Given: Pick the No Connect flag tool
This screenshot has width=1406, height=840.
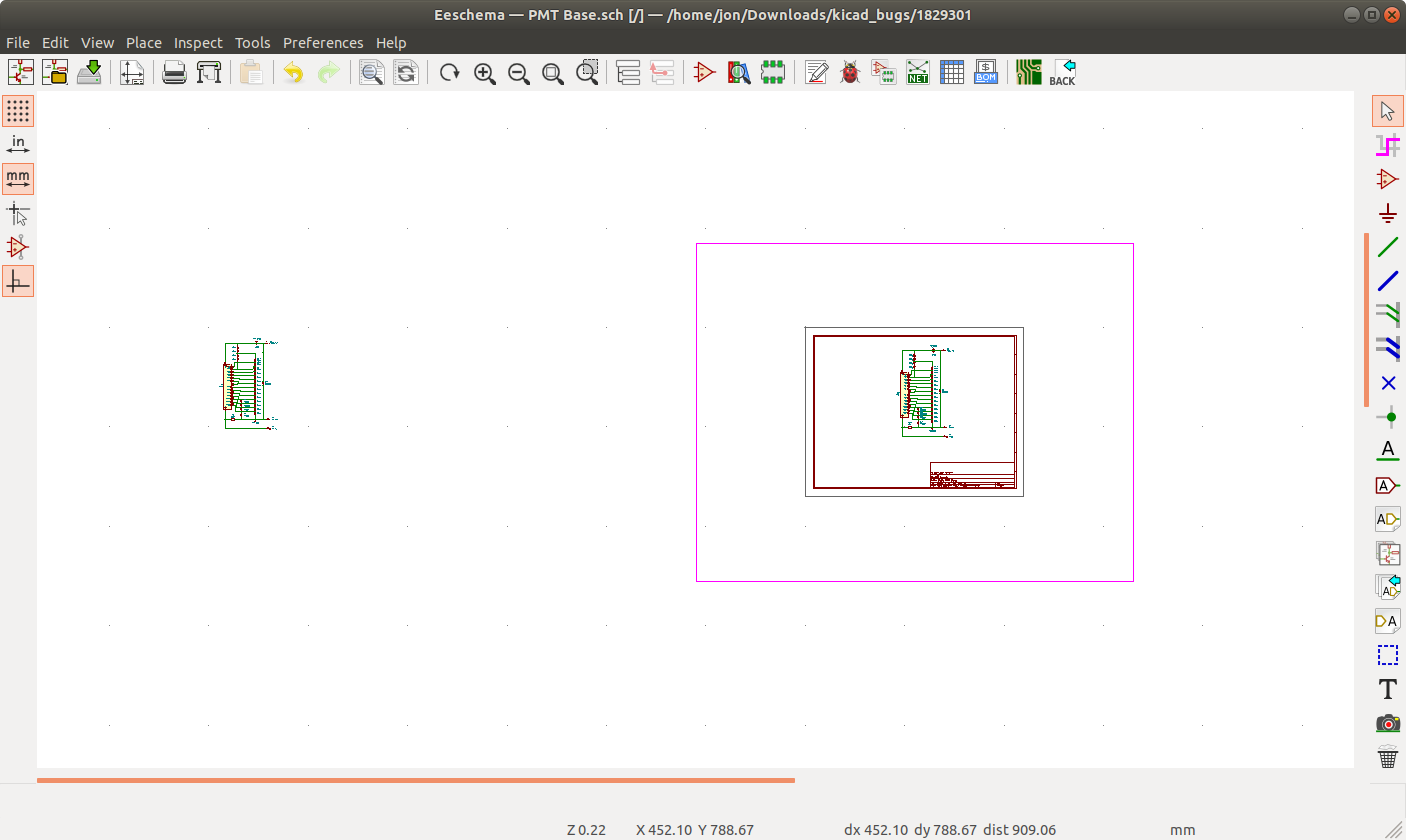Looking at the screenshot, I should 1388,383.
